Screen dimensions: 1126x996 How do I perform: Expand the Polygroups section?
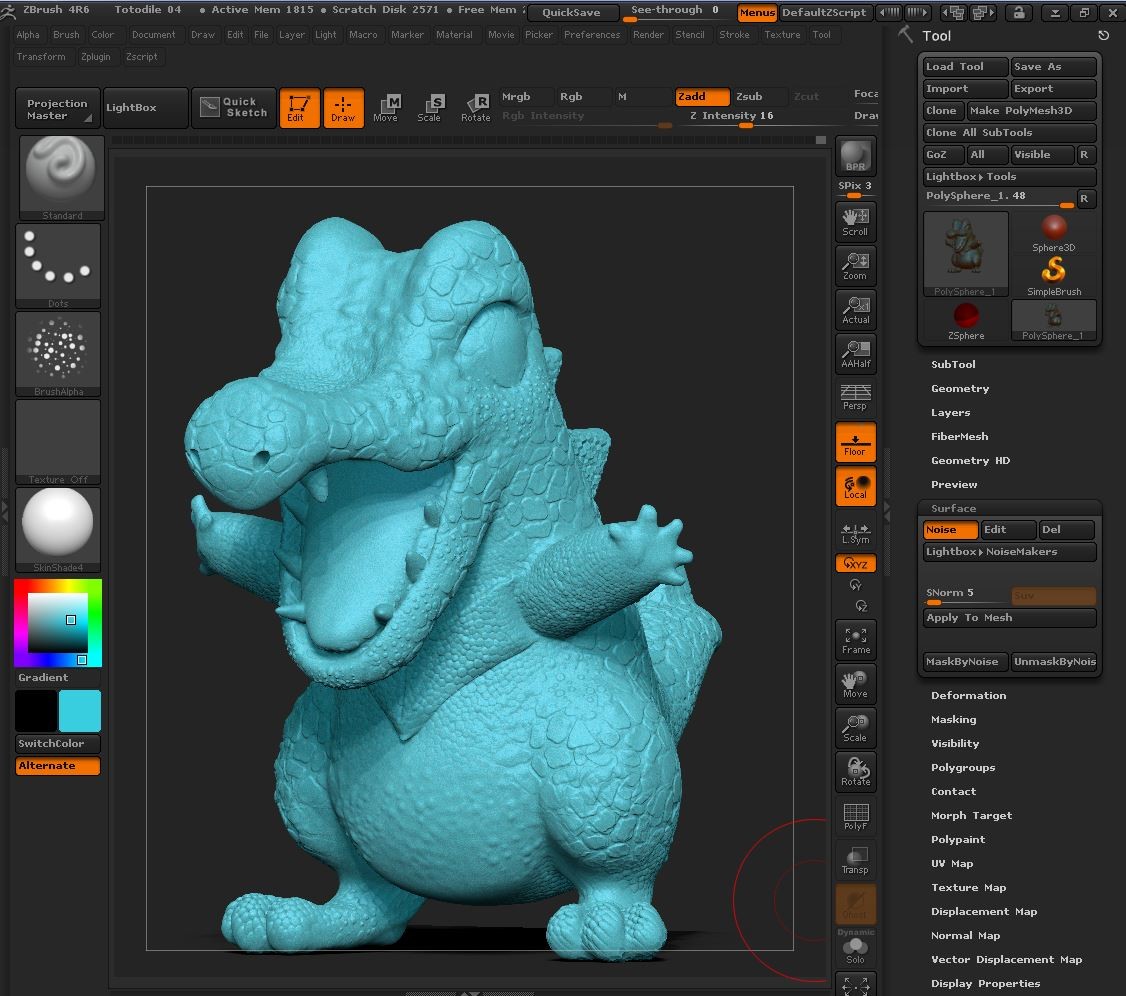[963, 768]
